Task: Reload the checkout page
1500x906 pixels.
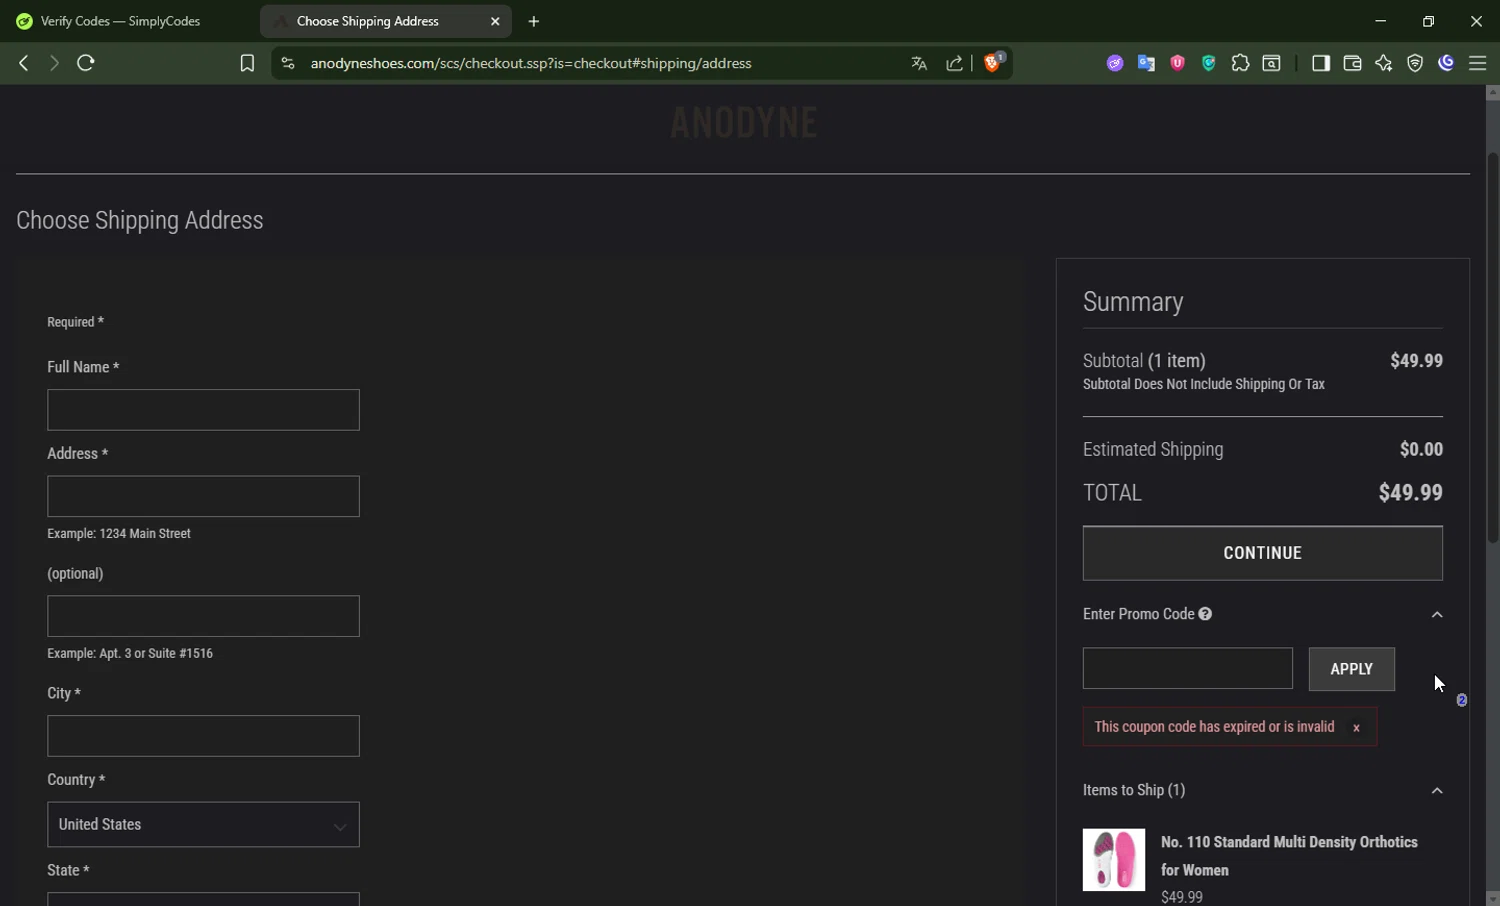Action: [x=86, y=63]
